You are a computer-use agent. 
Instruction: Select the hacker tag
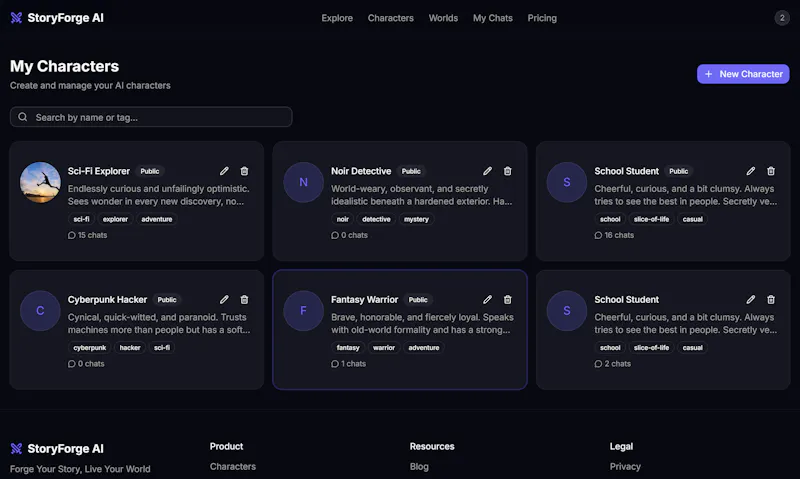(x=130, y=347)
